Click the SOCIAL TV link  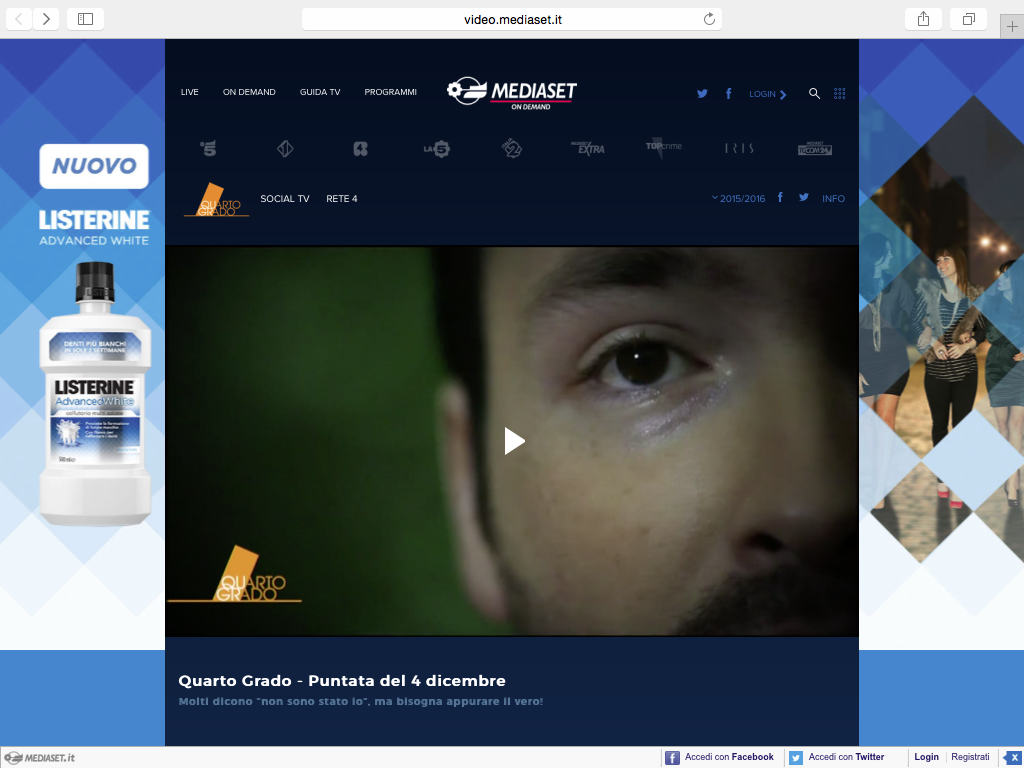pyautogui.click(x=285, y=199)
